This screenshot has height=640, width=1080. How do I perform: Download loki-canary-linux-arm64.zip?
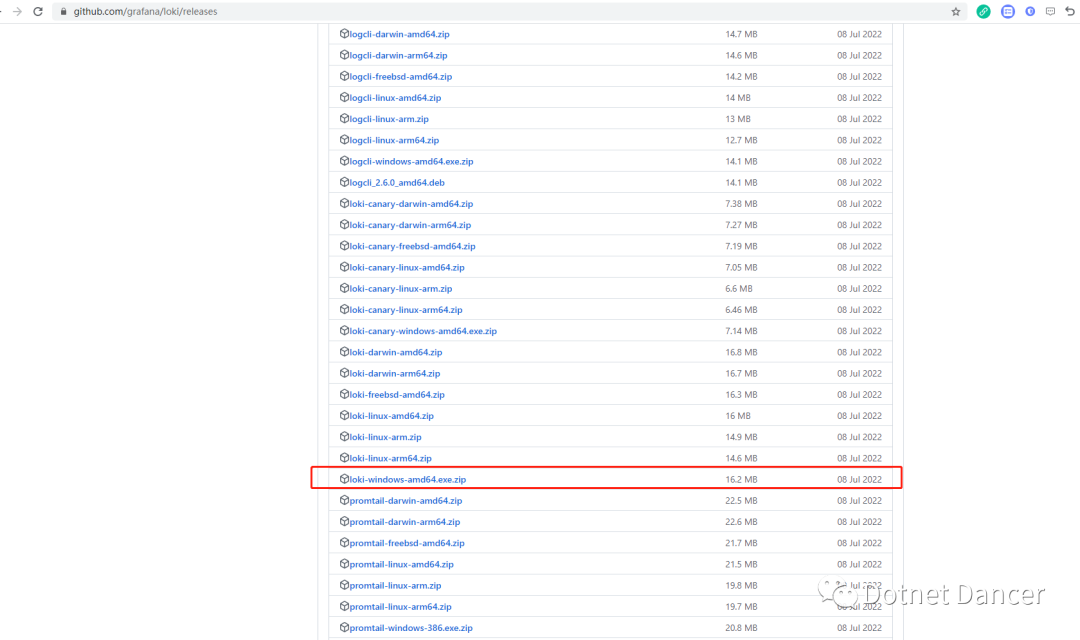pos(406,310)
